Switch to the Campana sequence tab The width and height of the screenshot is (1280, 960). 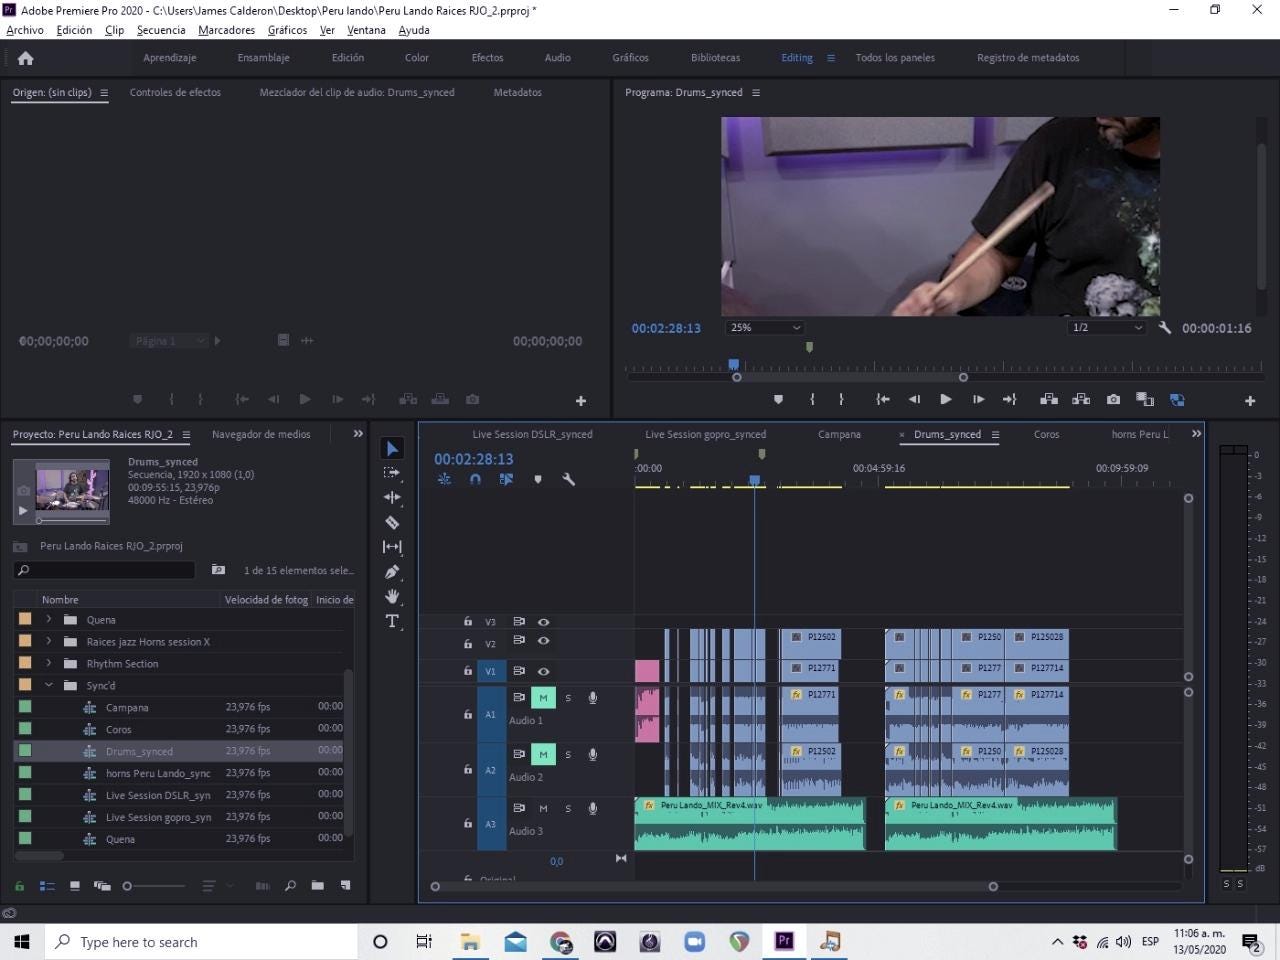(839, 434)
